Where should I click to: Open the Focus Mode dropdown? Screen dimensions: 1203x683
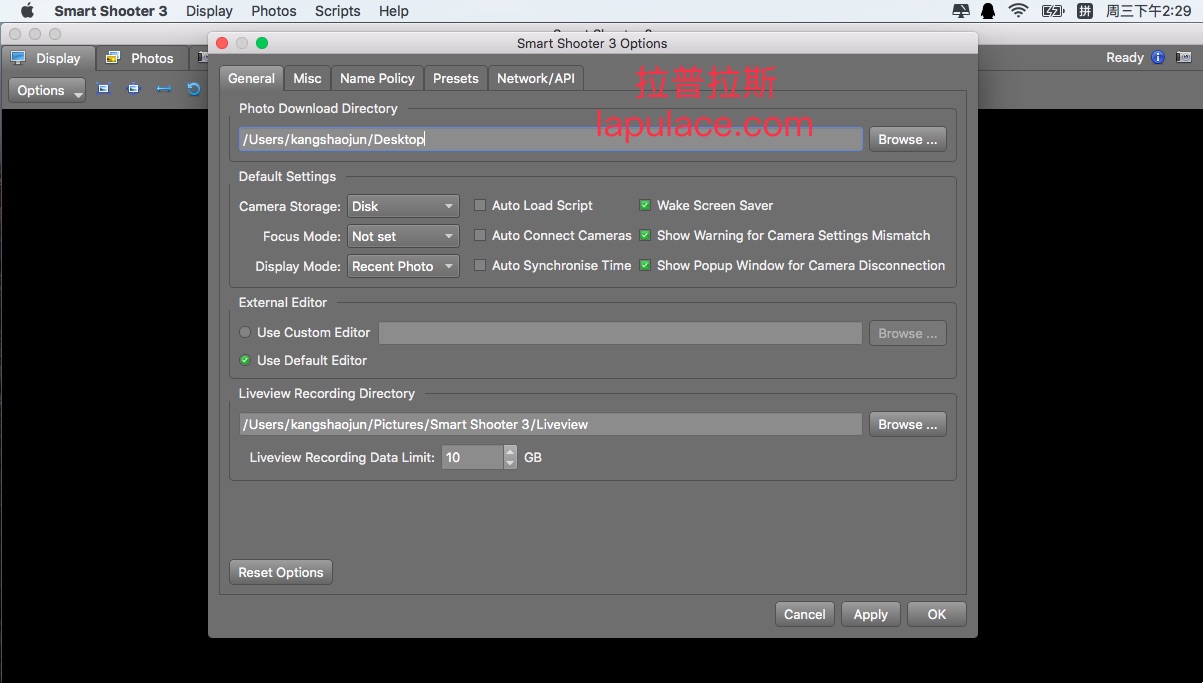pos(403,236)
